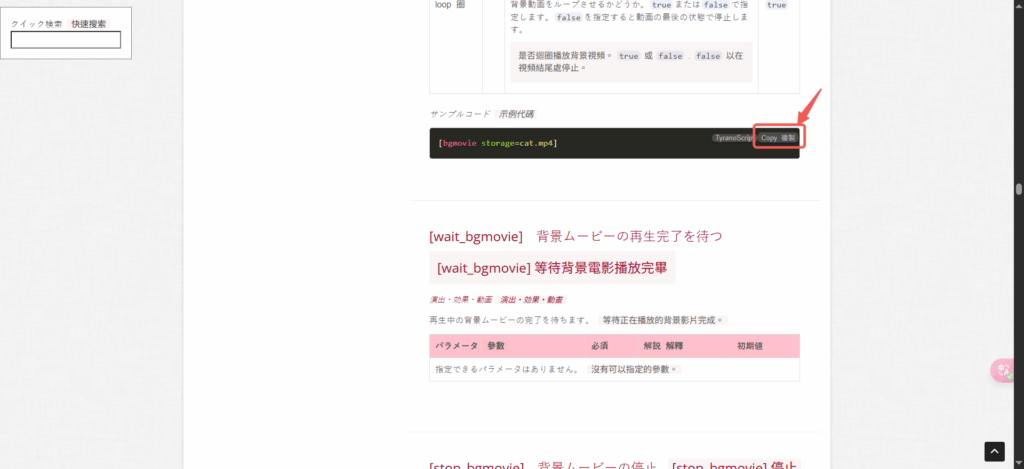The height and width of the screenshot is (469, 1024).
Task: Click the [bgmovie storage=cat.mp4] code line
Action: [498, 143]
